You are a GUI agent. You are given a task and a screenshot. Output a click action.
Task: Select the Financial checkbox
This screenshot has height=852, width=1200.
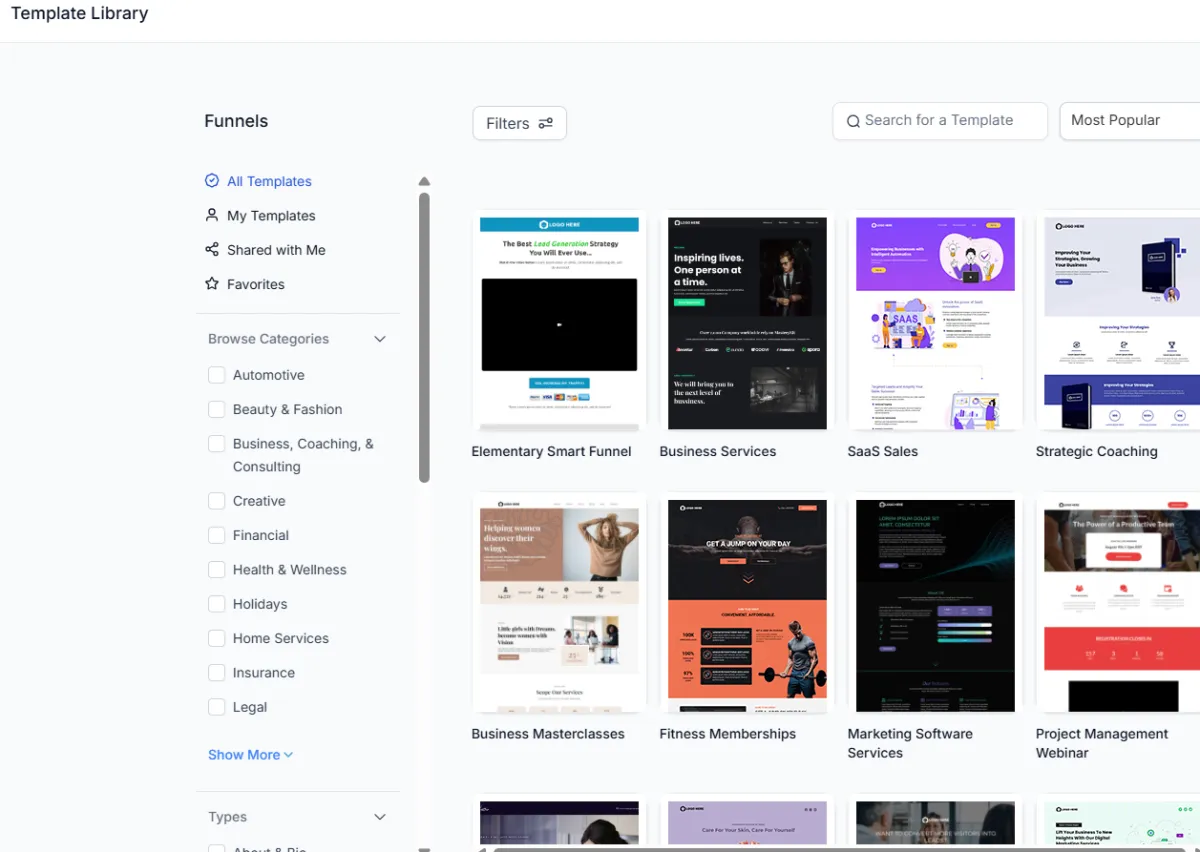(x=216, y=535)
